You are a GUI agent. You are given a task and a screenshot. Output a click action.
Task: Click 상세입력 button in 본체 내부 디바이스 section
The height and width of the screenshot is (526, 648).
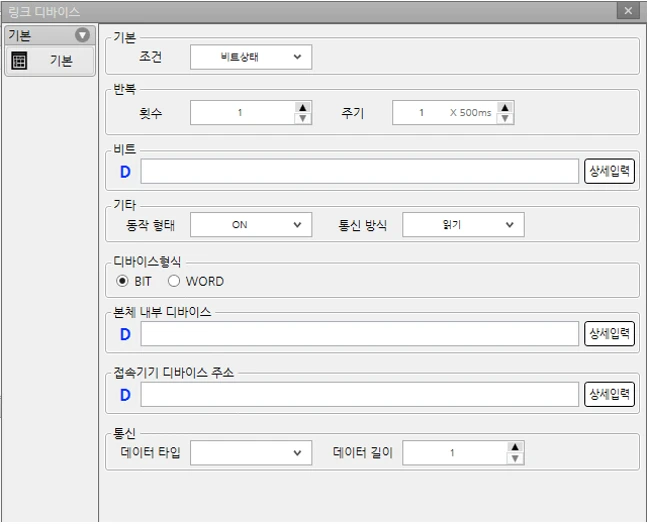pyautogui.click(x=609, y=333)
